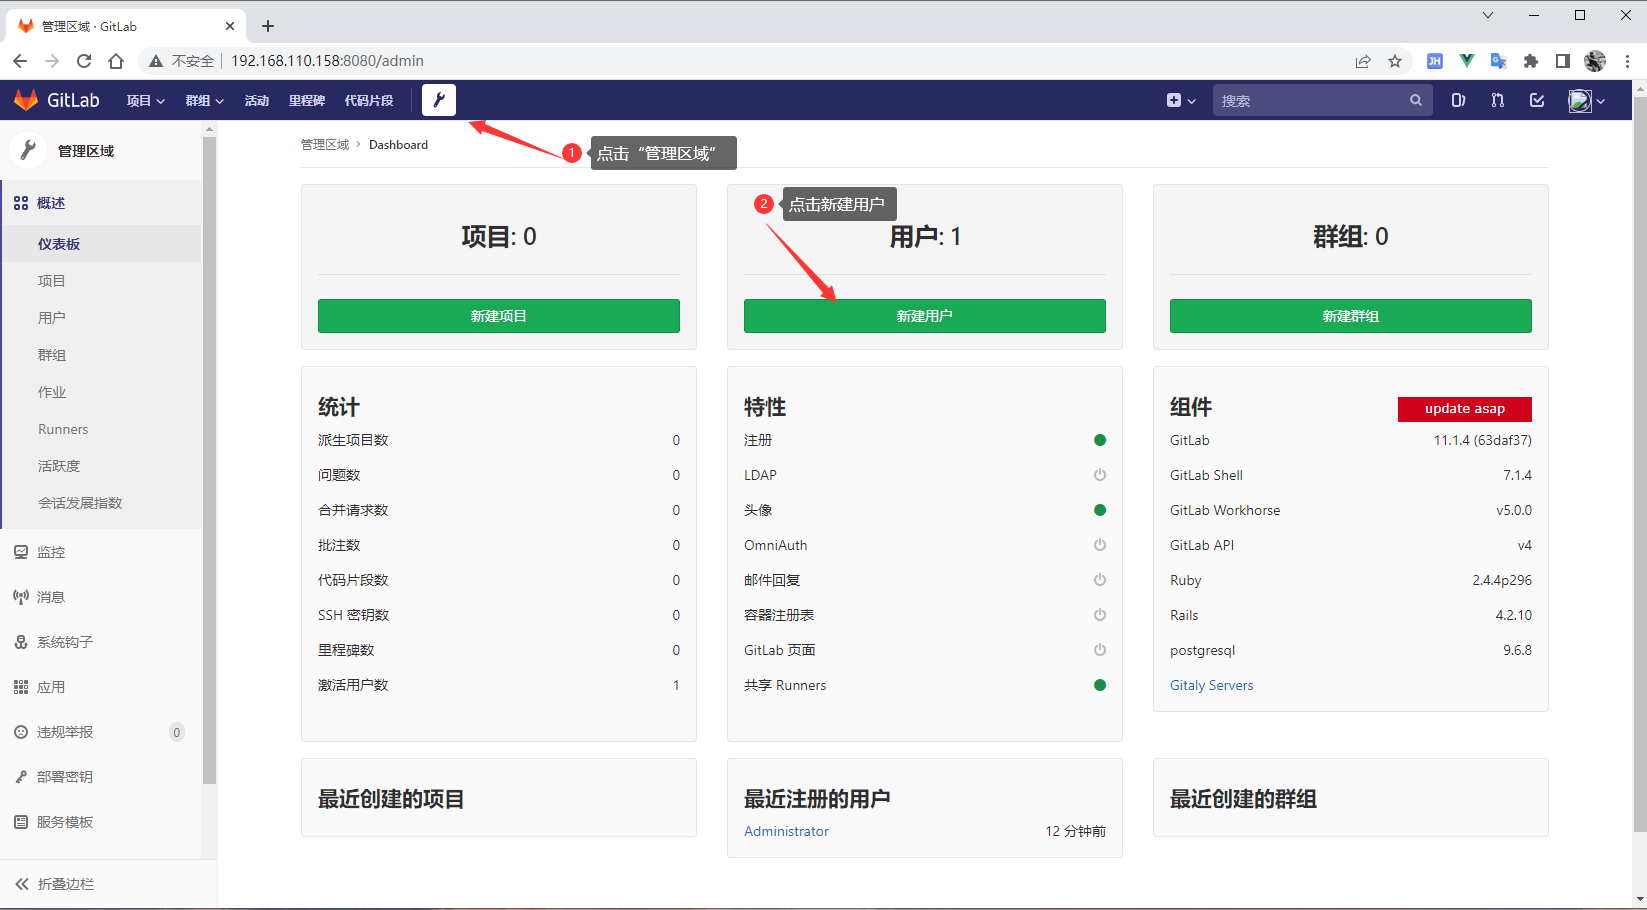Open 监控 monitor icon in sidebar

pos(21,552)
